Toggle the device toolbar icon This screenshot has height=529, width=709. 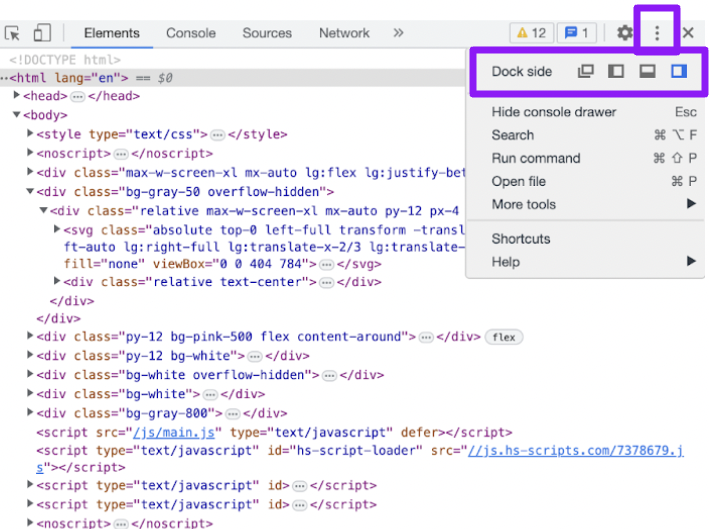pyautogui.click(x=42, y=33)
